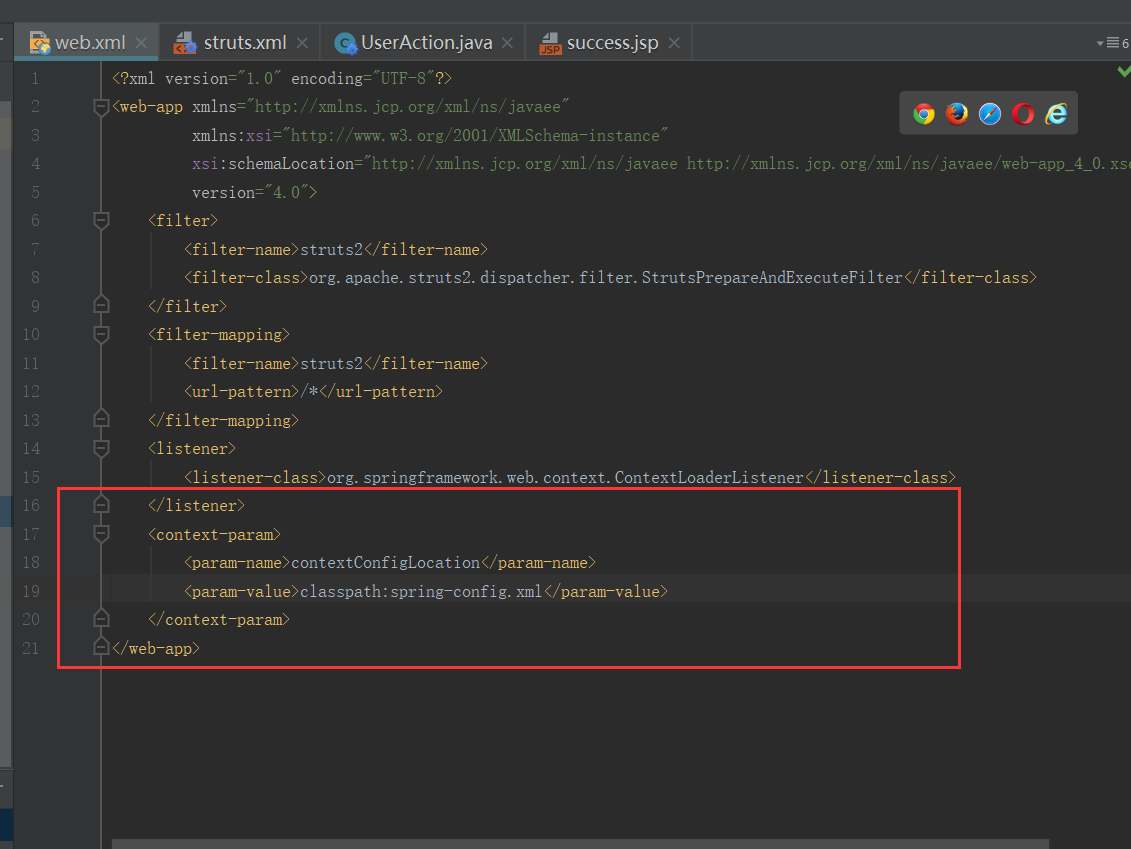1131x849 pixels.
Task: Collapse fold marker at closing context-param tag
Action: 101,618
